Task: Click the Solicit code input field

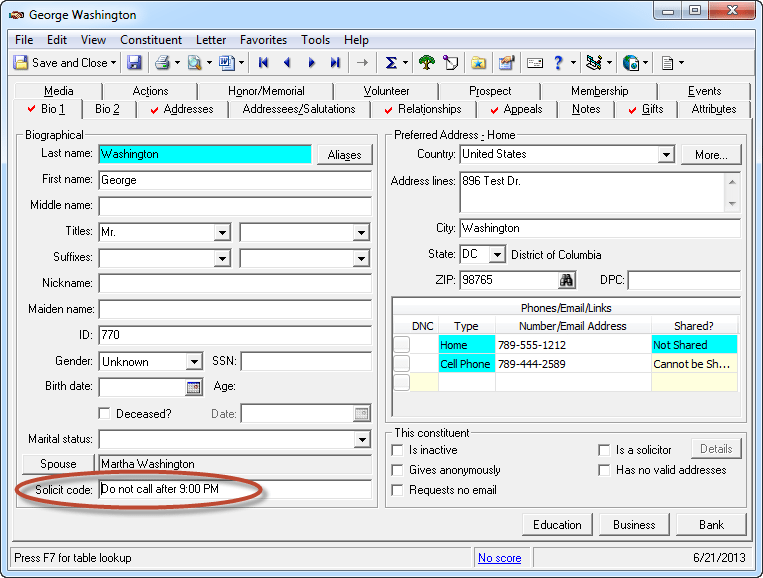Action: [x=235, y=490]
